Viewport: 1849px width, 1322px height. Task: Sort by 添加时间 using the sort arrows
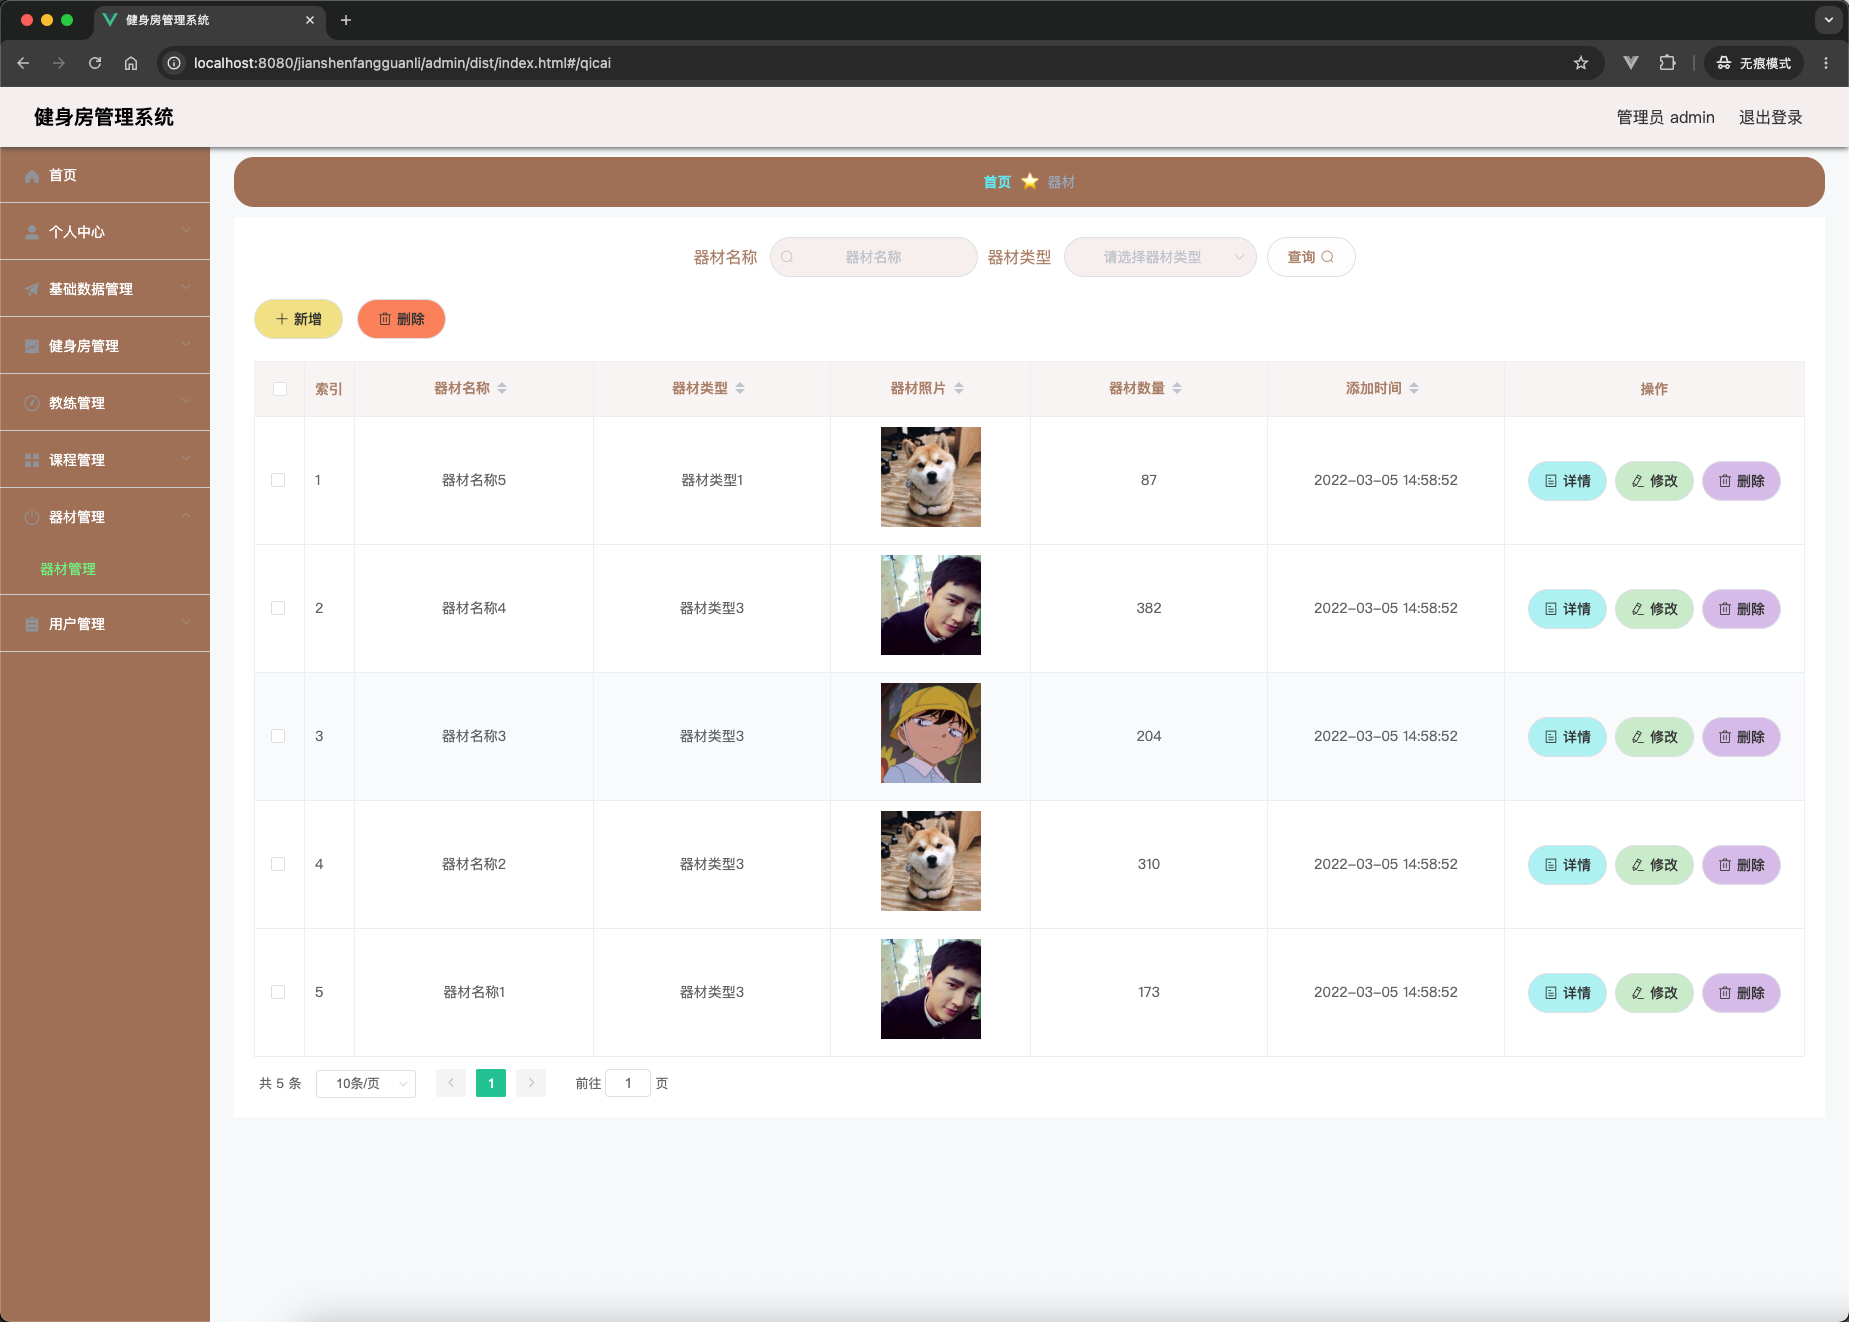1414,388
